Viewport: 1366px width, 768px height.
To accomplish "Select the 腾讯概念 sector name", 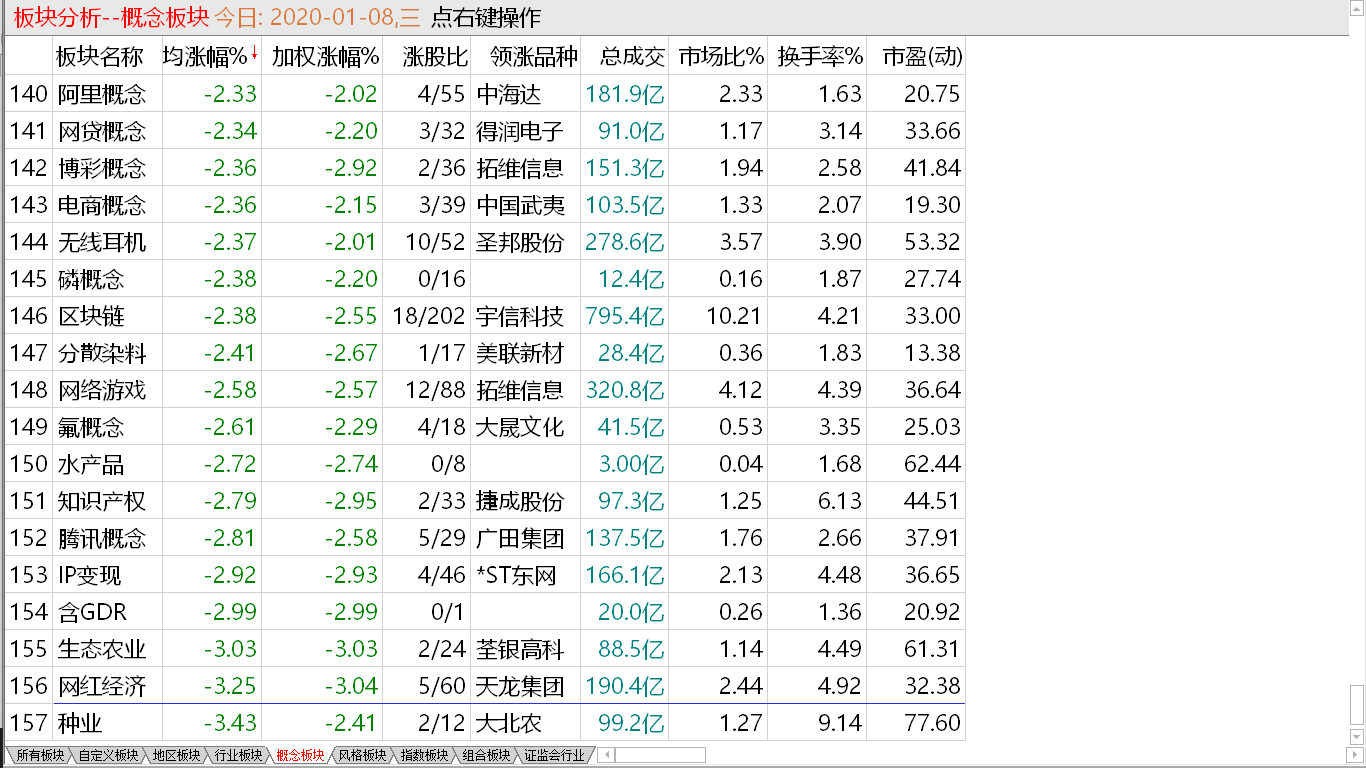I will pos(102,538).
